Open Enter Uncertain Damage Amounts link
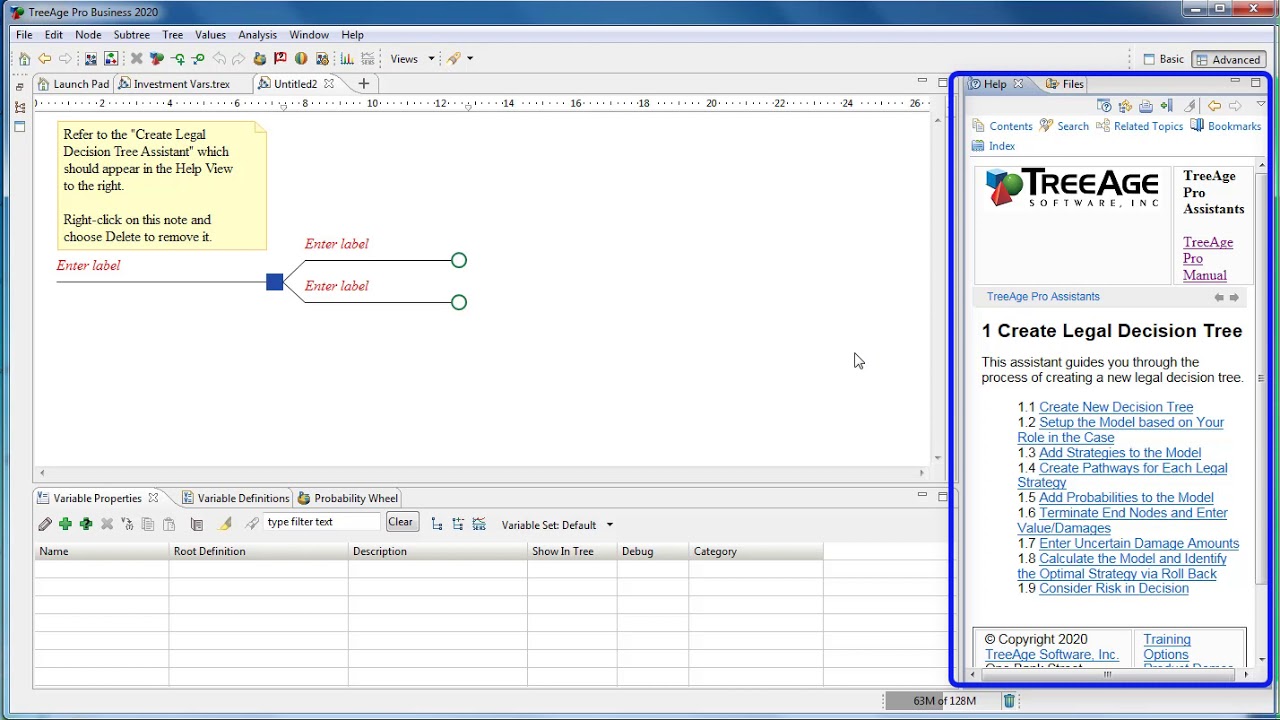Viewport: 1280px width, 720px height. coord(1139,544)
